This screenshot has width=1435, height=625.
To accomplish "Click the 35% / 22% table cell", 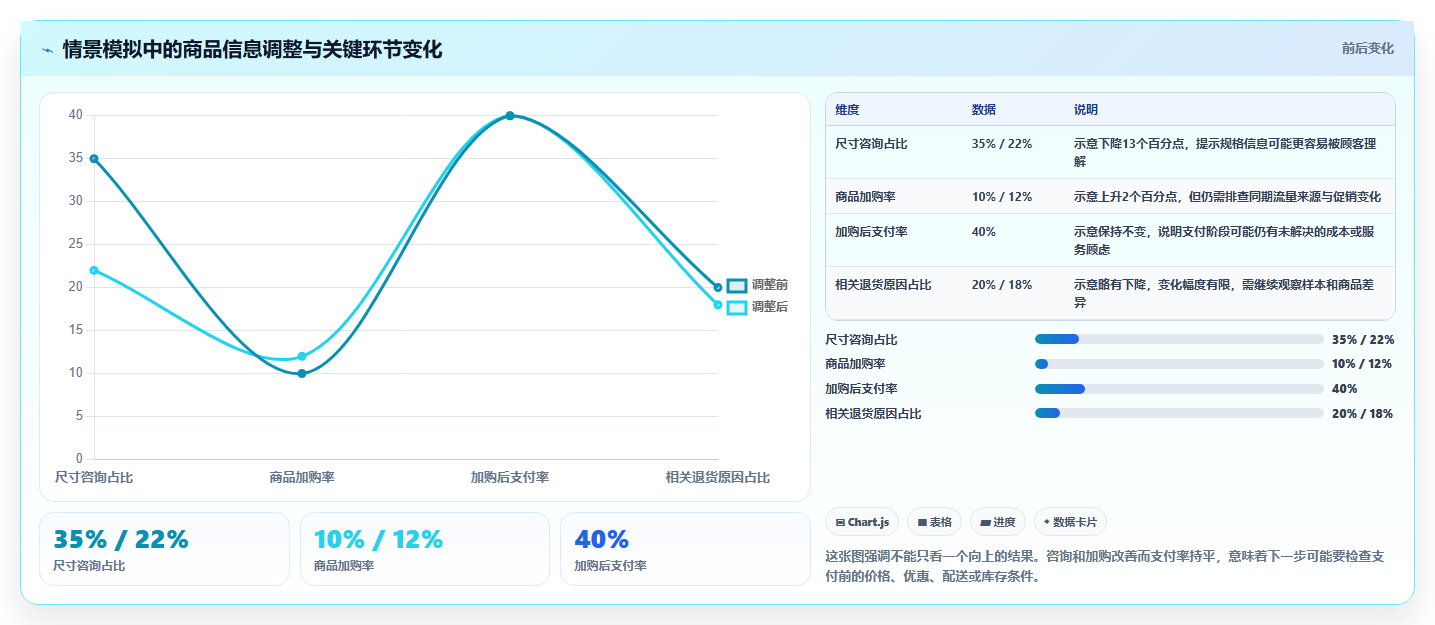I will [x=1001, y=144].
